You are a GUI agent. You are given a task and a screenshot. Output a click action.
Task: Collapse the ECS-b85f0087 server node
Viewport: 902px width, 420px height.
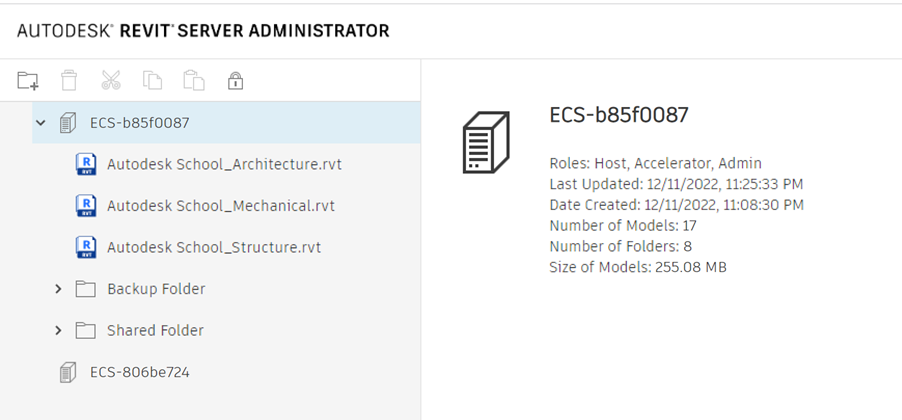[x=41, y=123]
